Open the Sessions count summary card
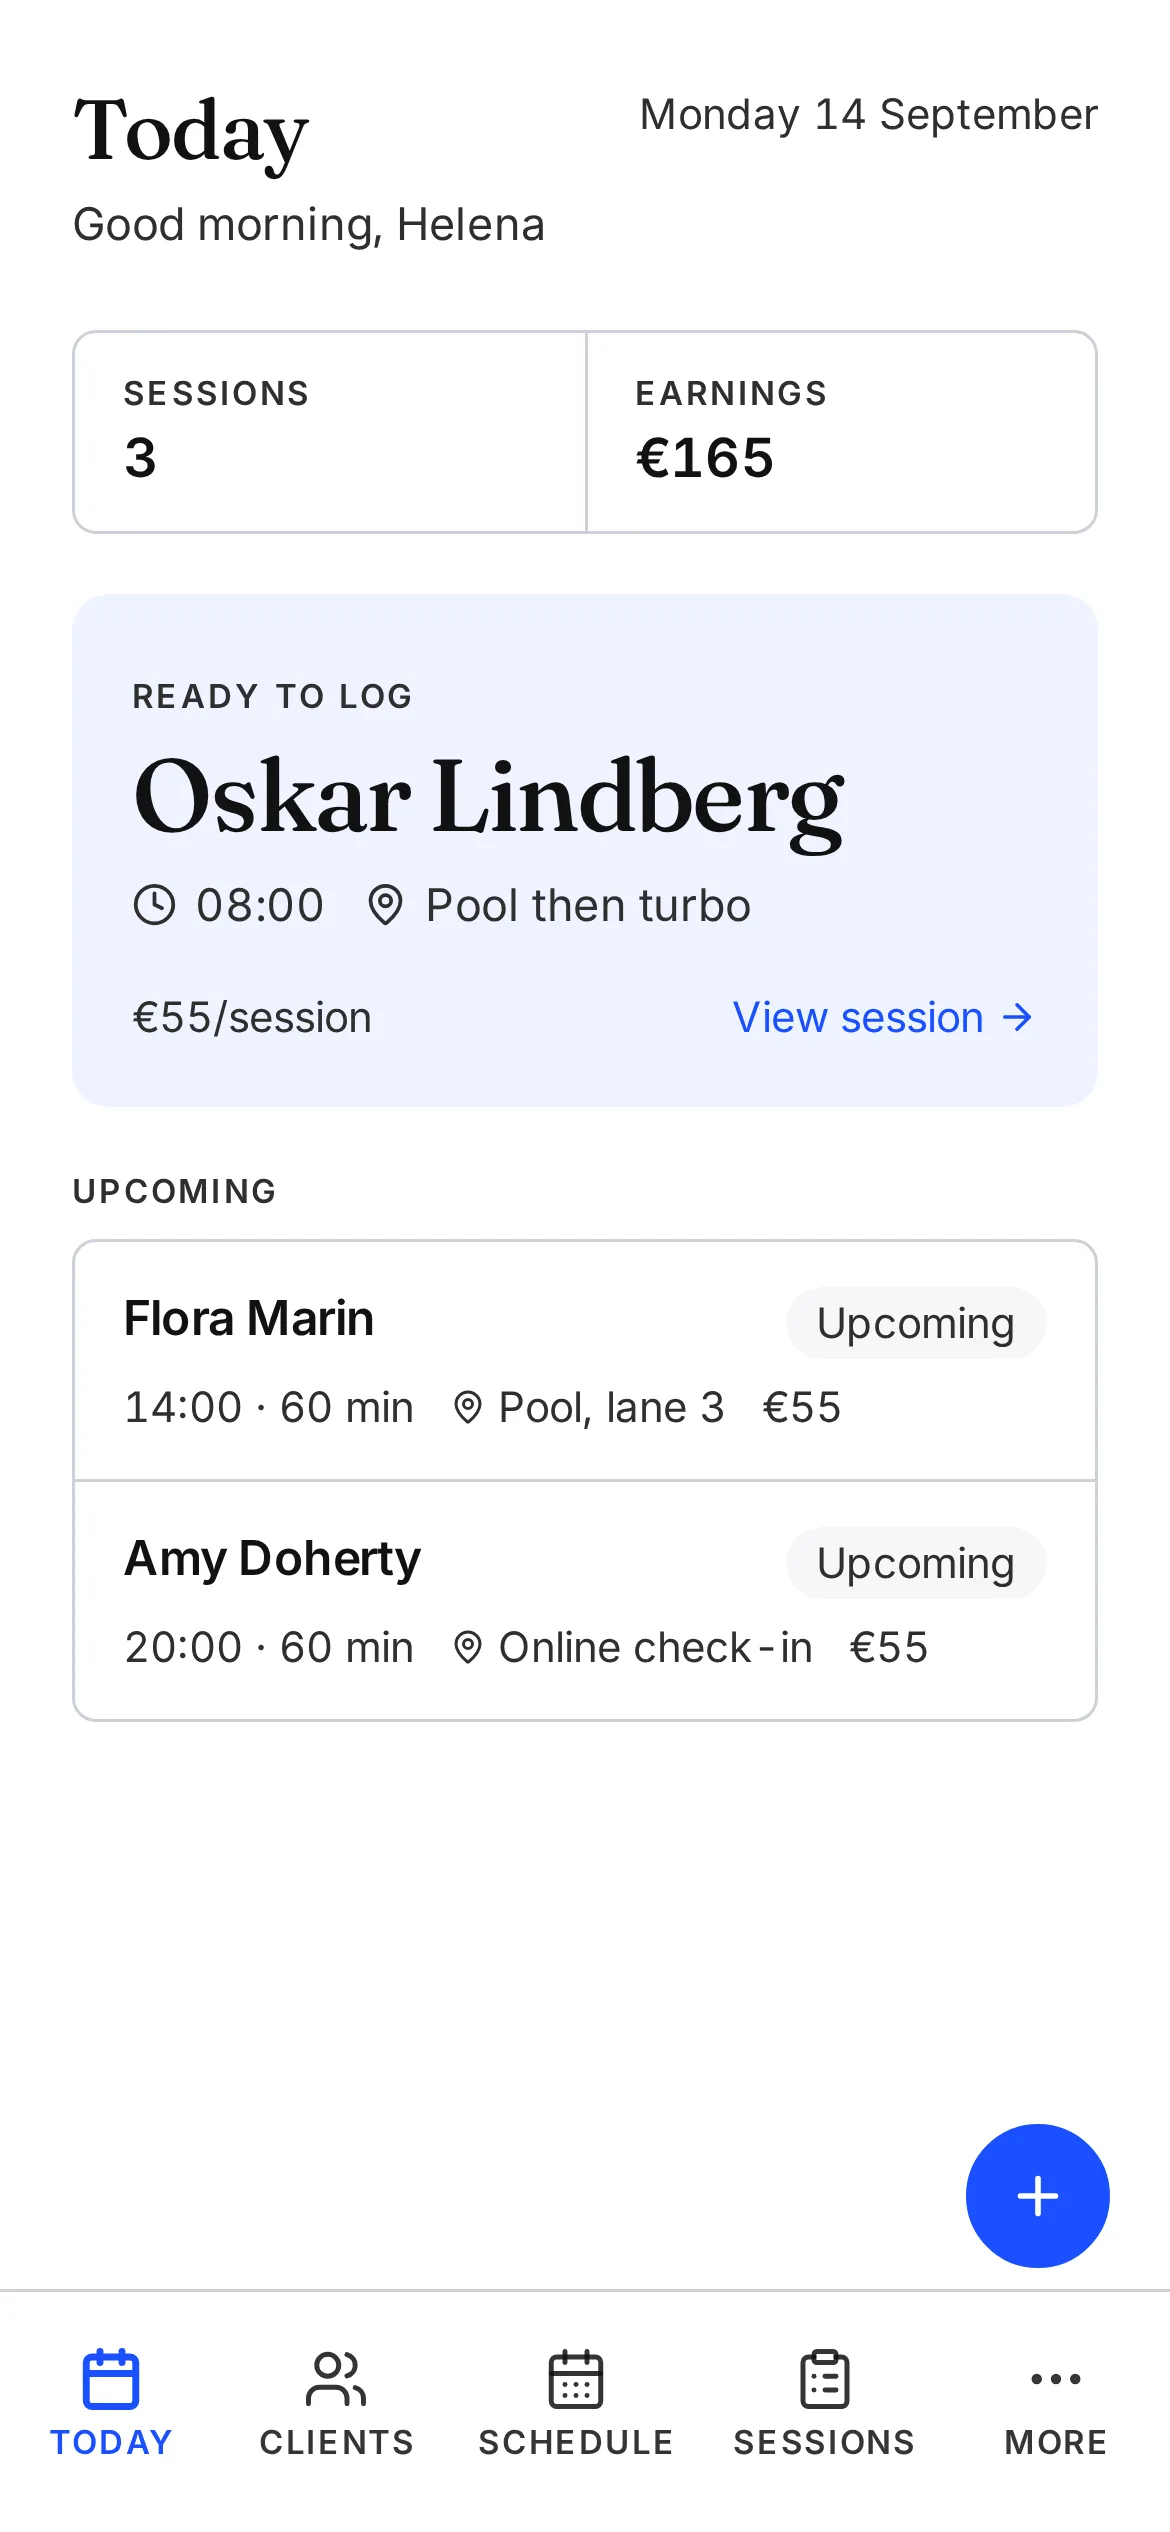The width and height of the screenshot is (1170, 2532). click(x=330, y=432)
